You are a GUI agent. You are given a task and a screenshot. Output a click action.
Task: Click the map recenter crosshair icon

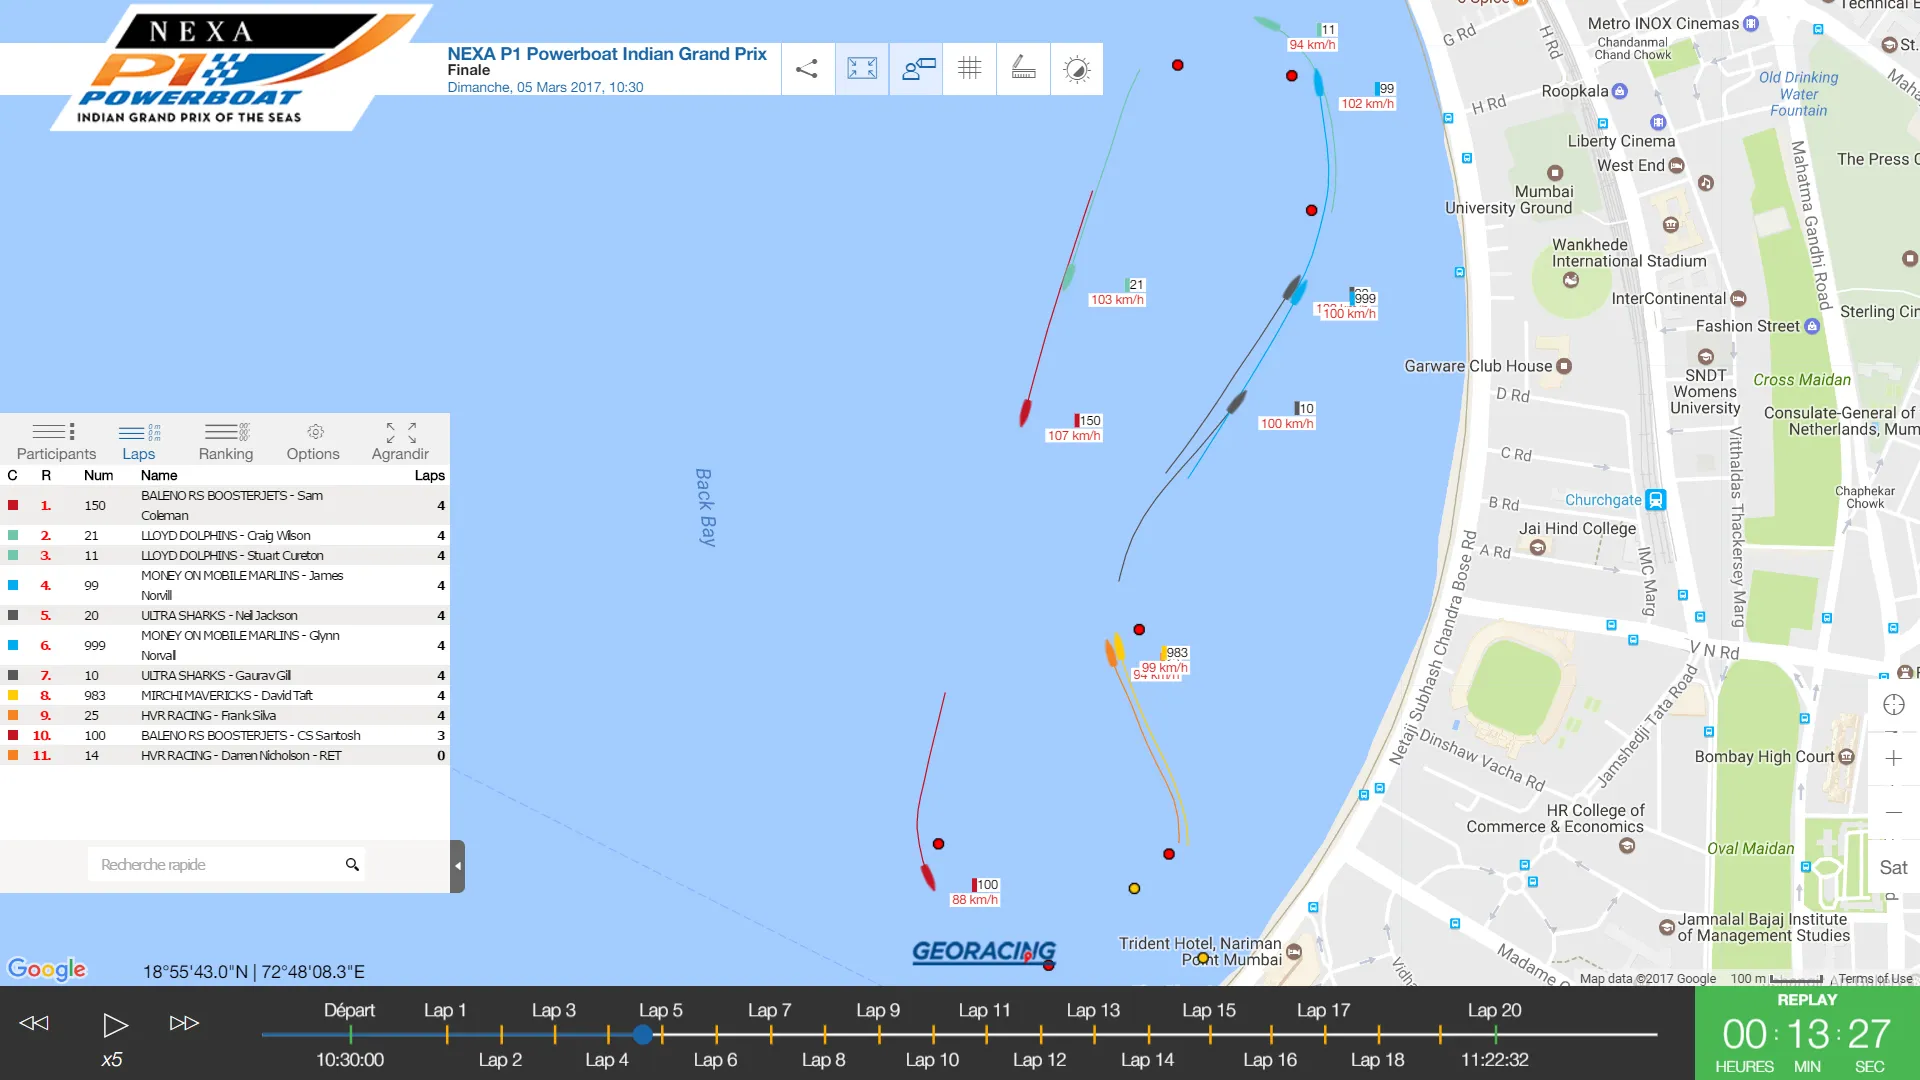pyautogui.click(x=1893, y=705)
